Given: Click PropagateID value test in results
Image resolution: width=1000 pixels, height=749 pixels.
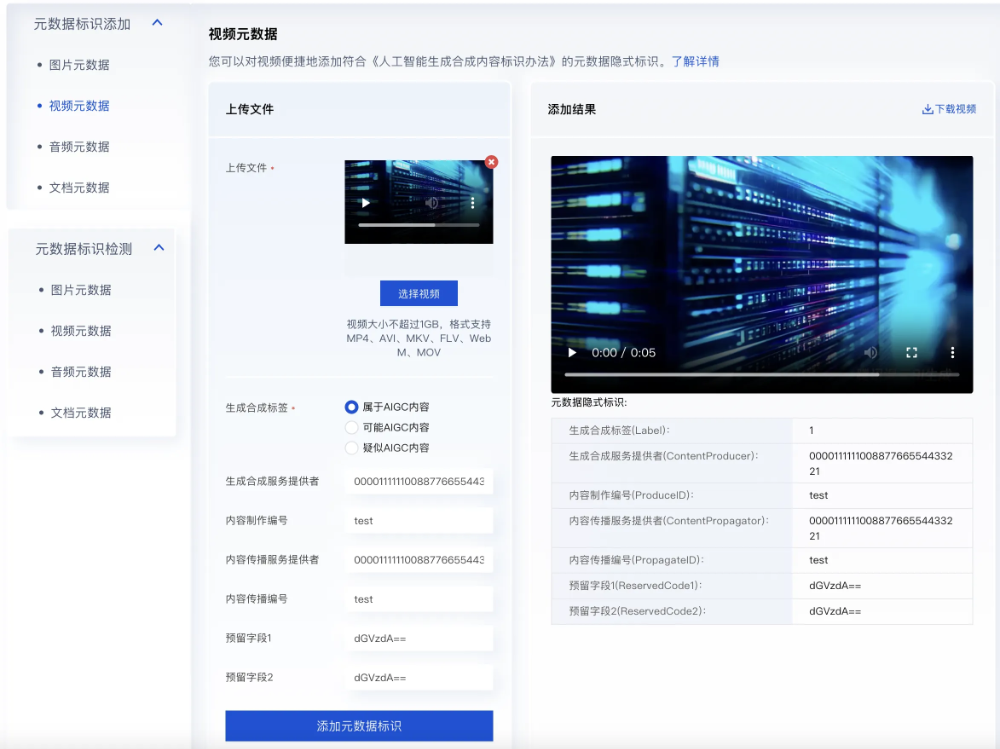Looking at the screenshot, I should [818, 560].
